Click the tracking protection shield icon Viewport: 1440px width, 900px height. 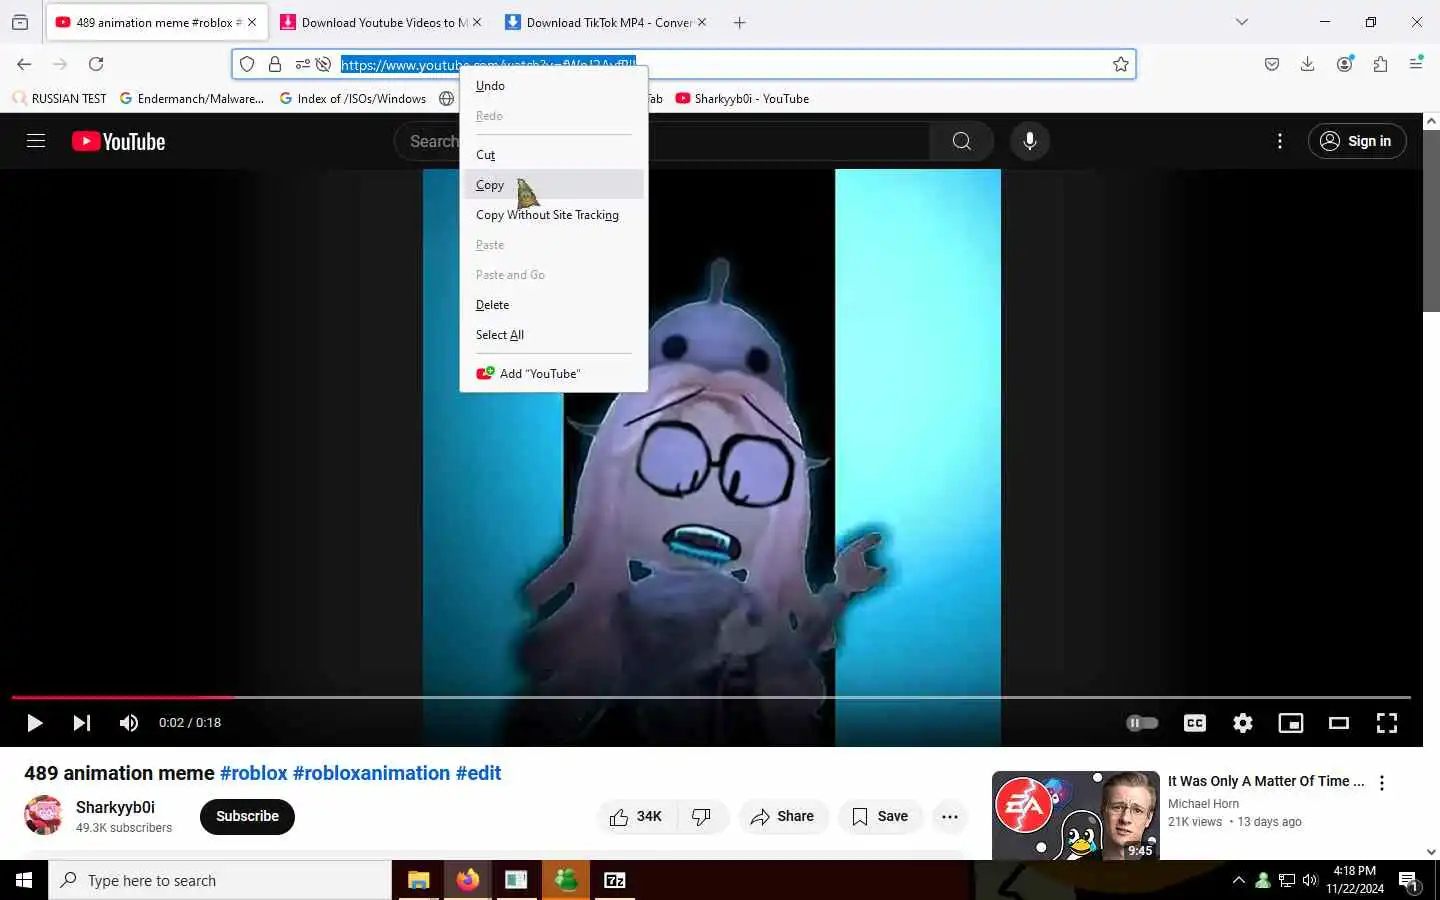pyautogui.click(x=247, y=64)
